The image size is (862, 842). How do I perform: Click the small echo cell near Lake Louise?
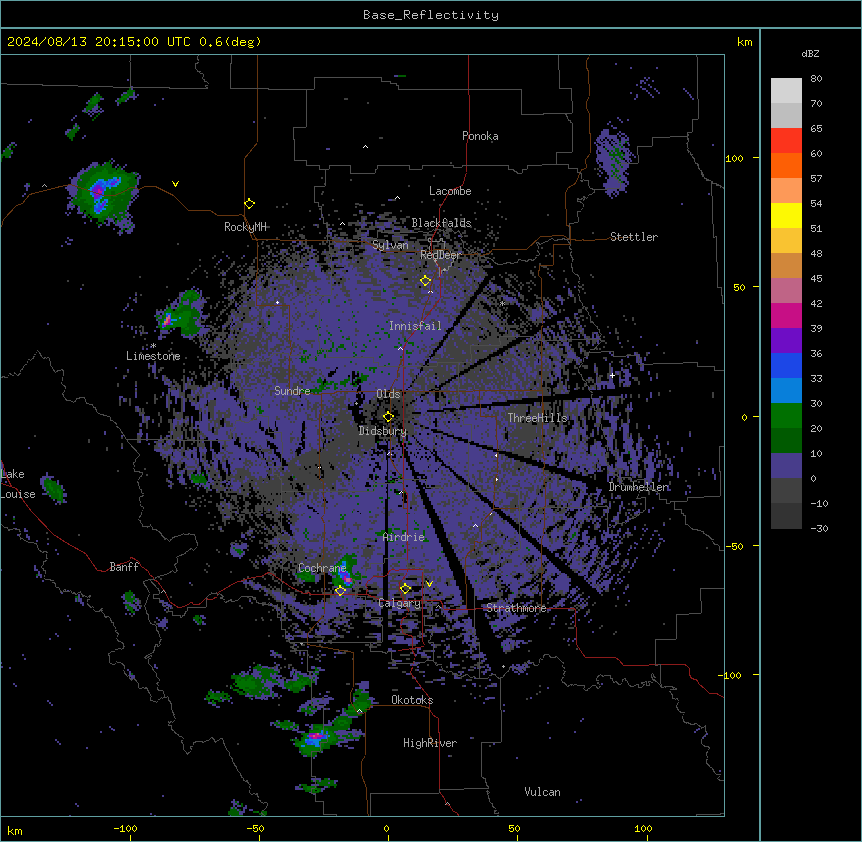point(53,488)
